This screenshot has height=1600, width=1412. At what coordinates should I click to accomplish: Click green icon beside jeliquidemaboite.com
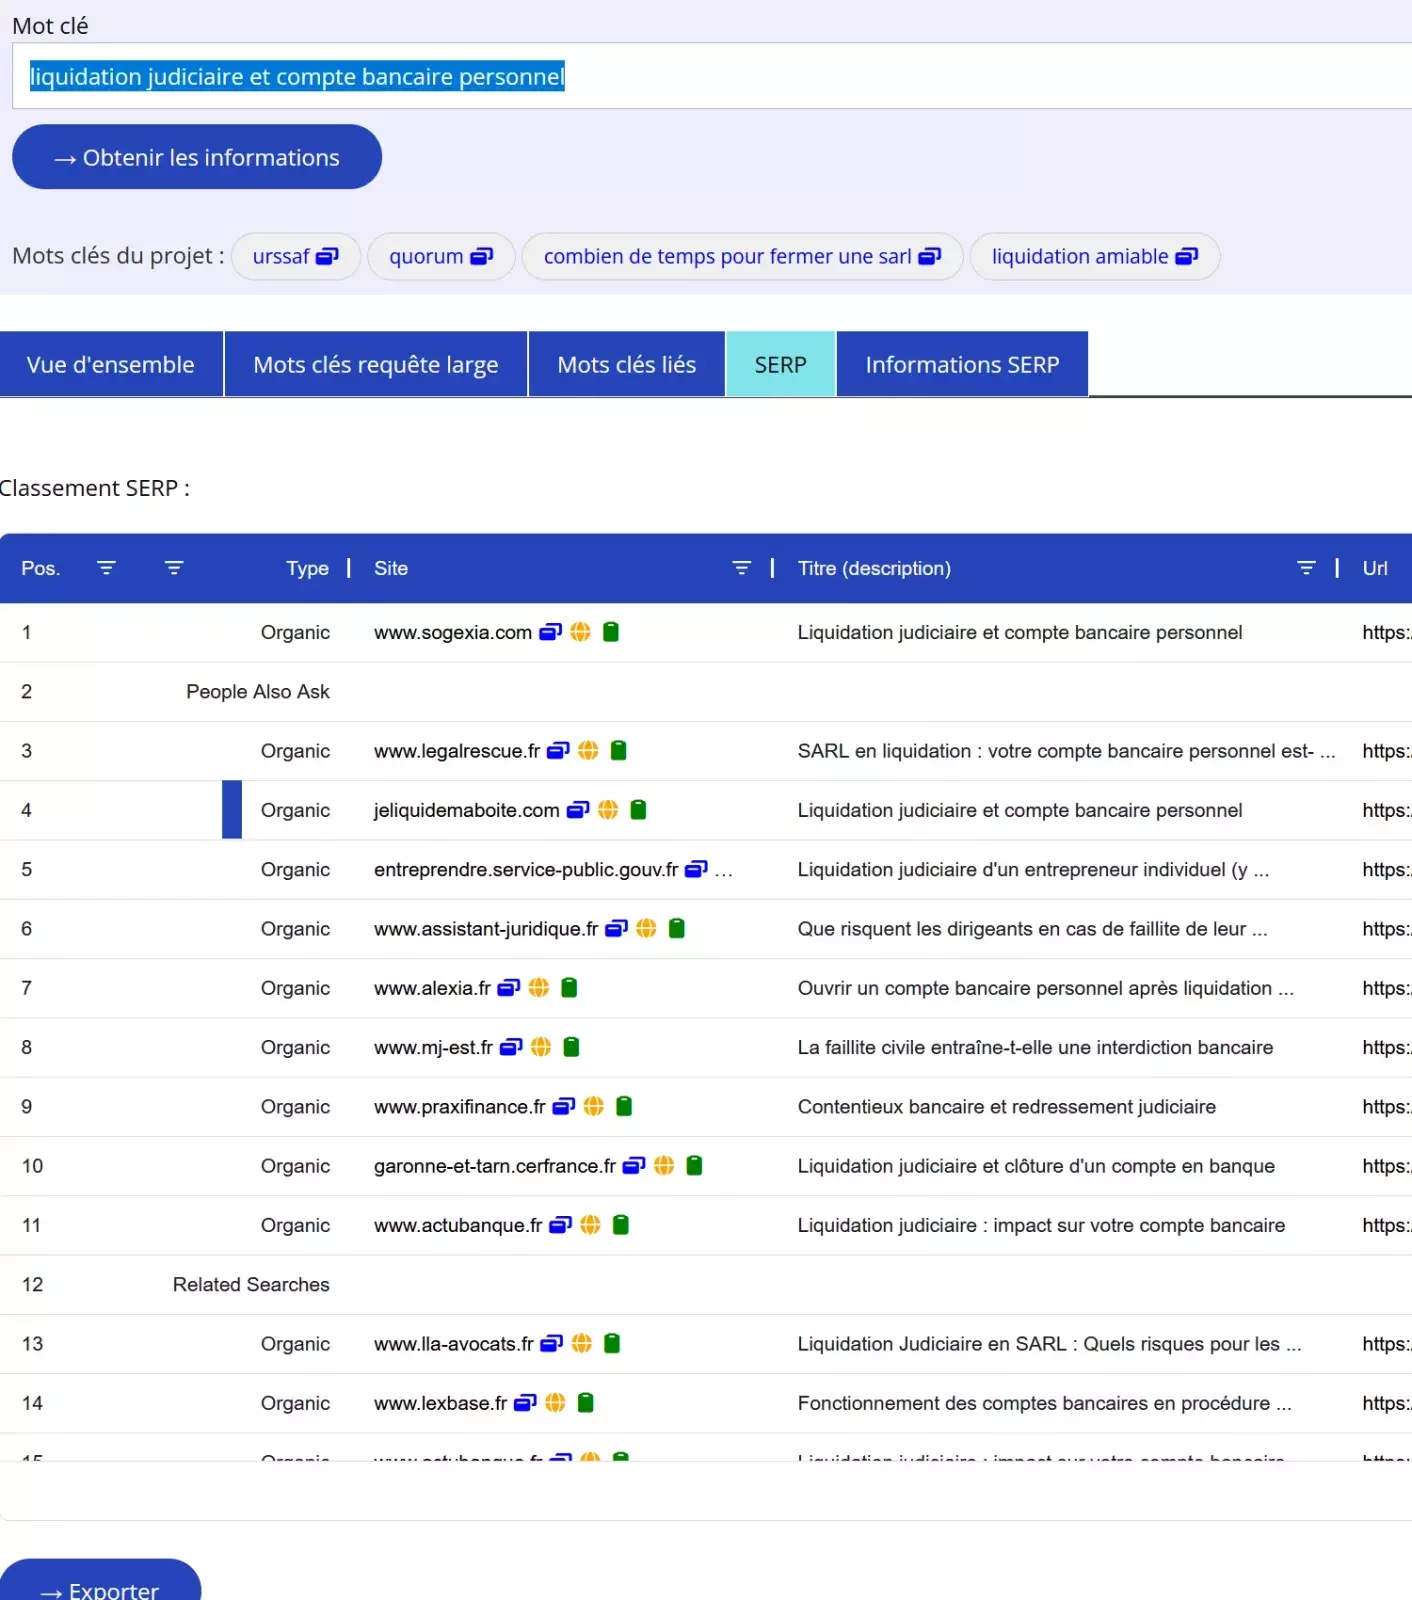[638, 810]
